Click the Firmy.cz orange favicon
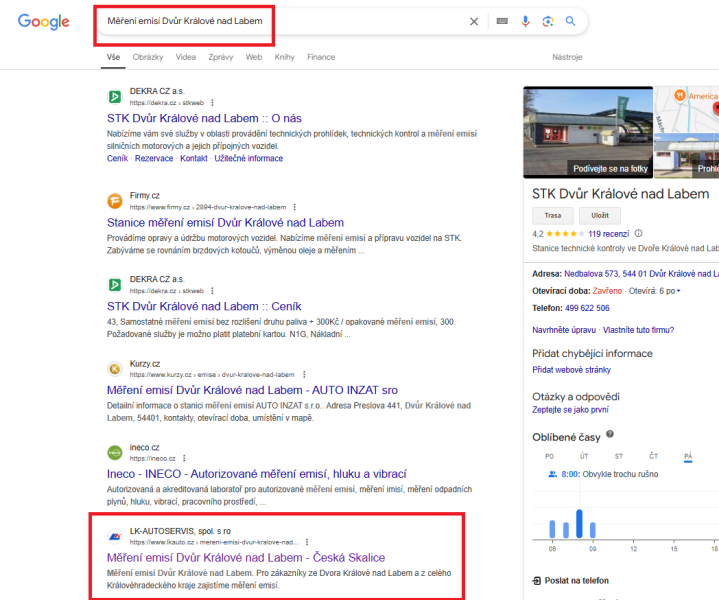 click(115, 201)
